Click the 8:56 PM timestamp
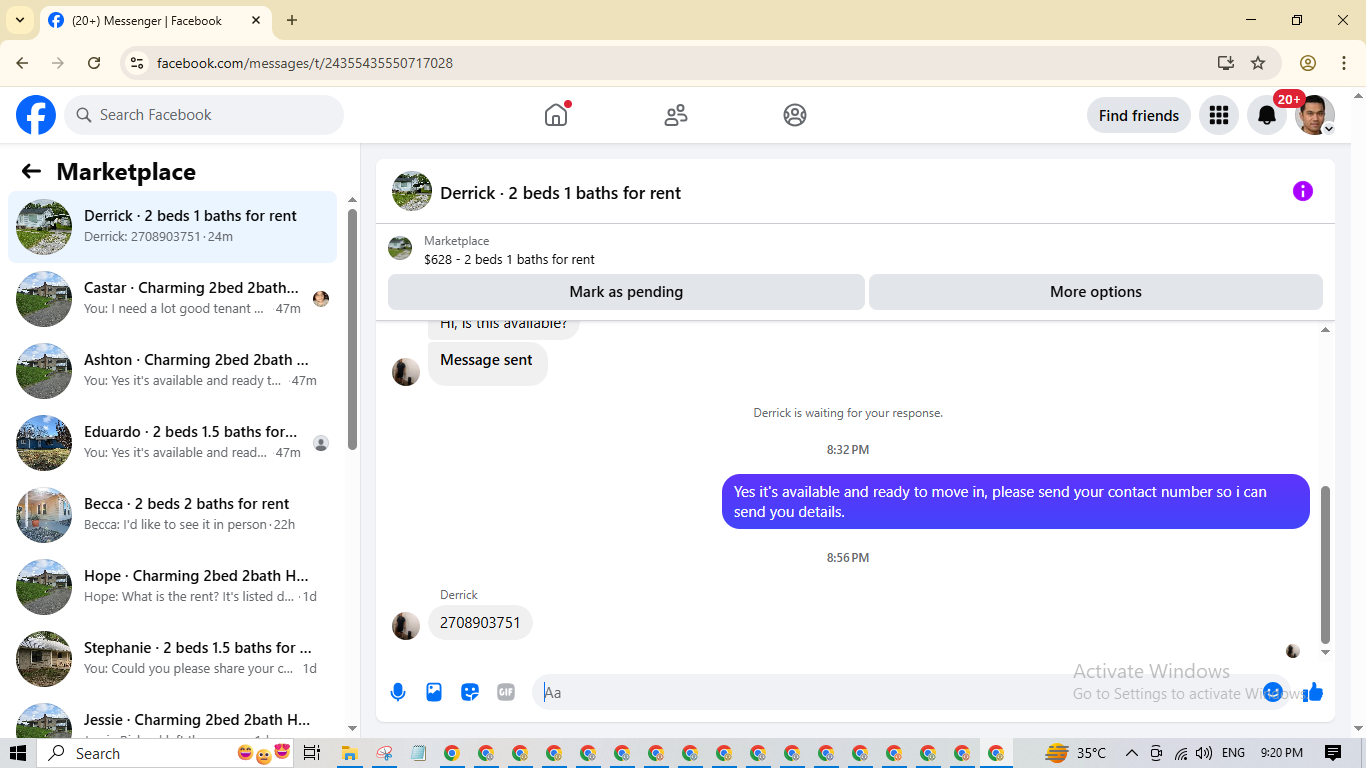This screenshot has height=768, width=1366. [848, 557]
